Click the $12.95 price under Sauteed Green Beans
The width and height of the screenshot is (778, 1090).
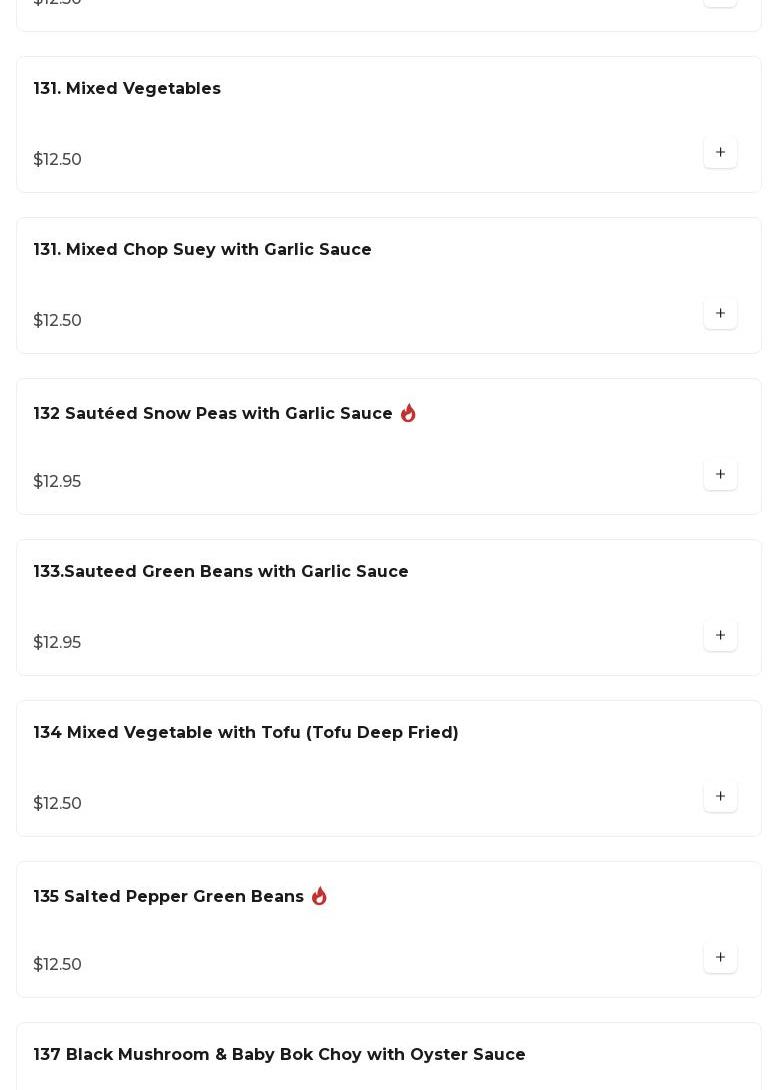[x=57, y=643]
